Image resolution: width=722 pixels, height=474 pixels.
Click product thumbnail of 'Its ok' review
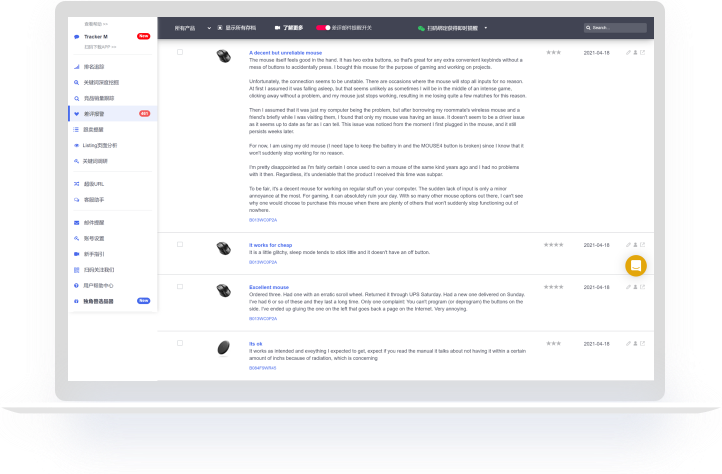(x=224, y=348)
